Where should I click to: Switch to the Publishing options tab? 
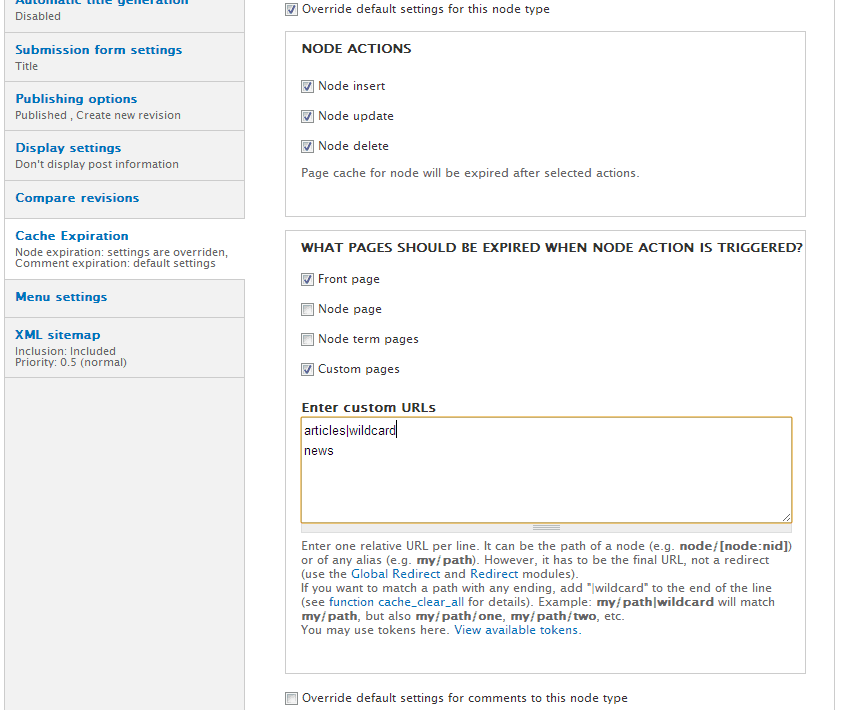[77, 99]
